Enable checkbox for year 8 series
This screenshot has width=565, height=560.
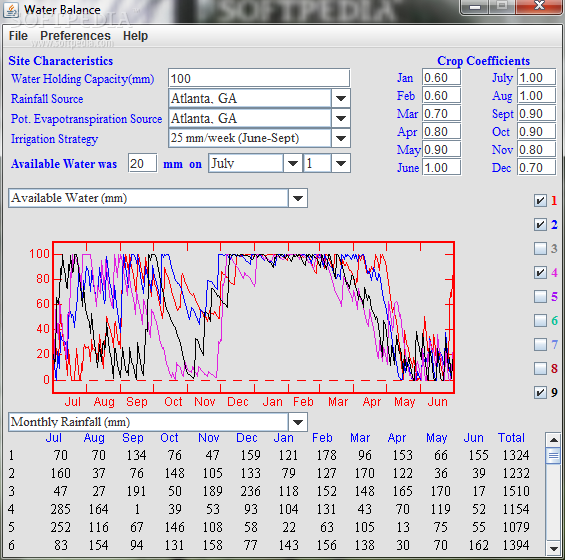540,368
